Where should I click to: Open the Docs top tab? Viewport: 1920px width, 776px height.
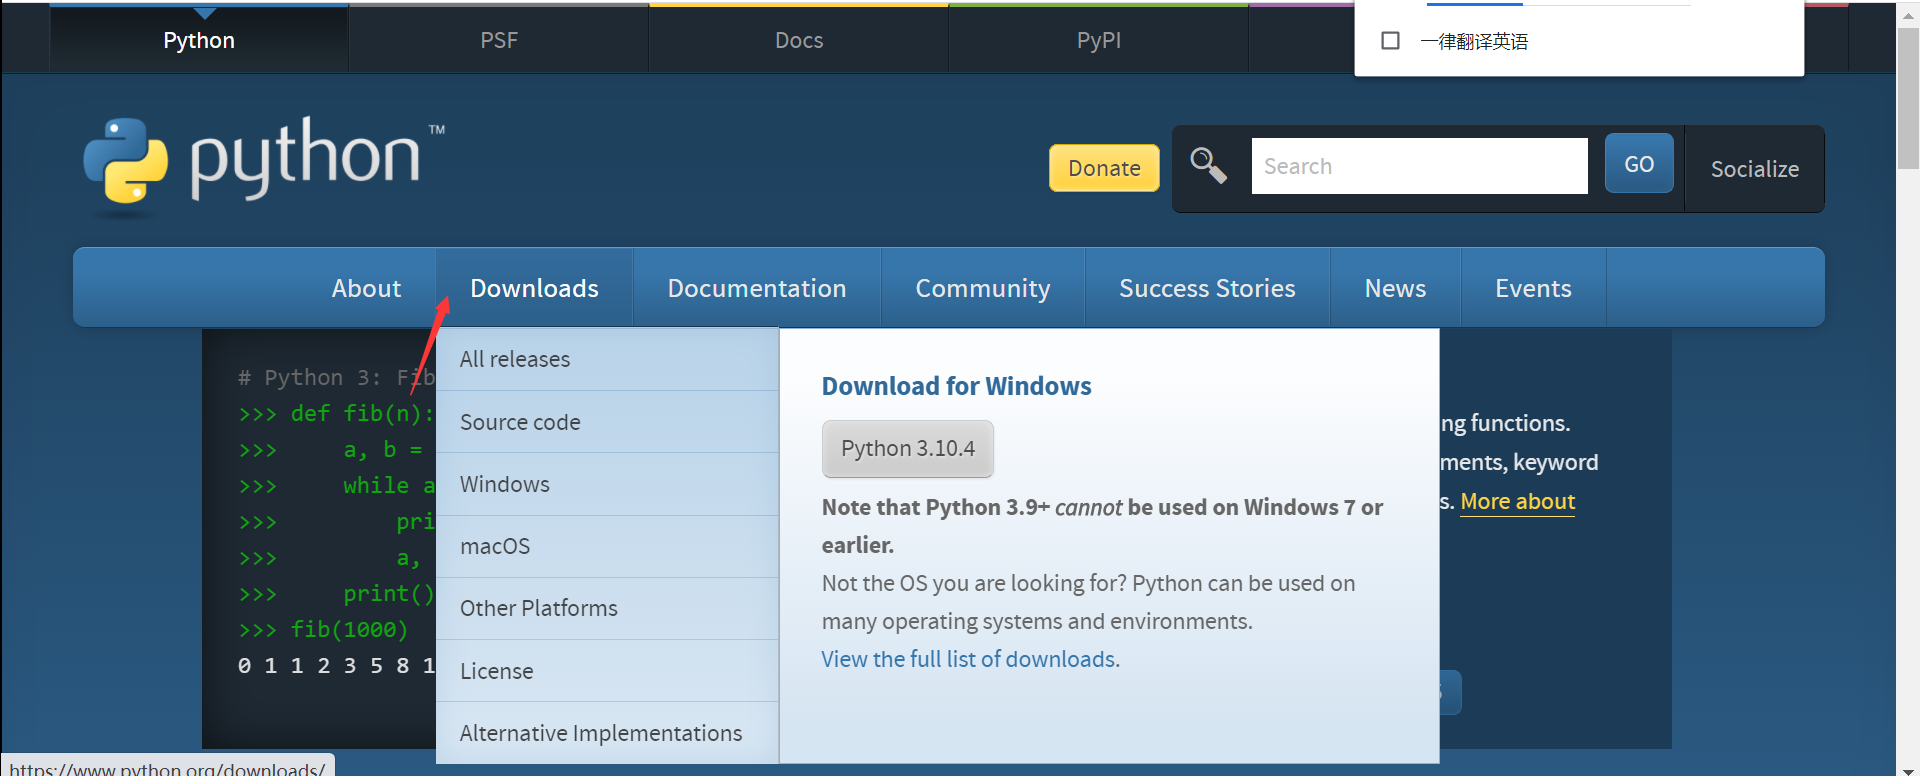[x=799, y=40]
